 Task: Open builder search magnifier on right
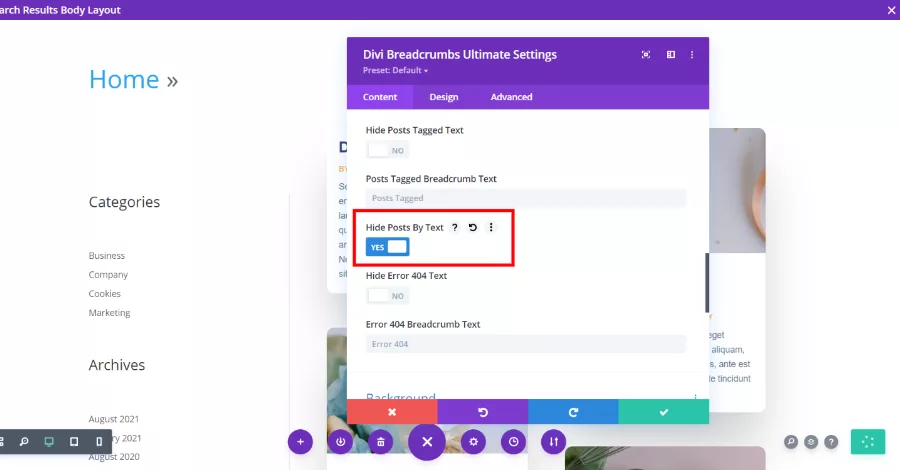[791, 442]
